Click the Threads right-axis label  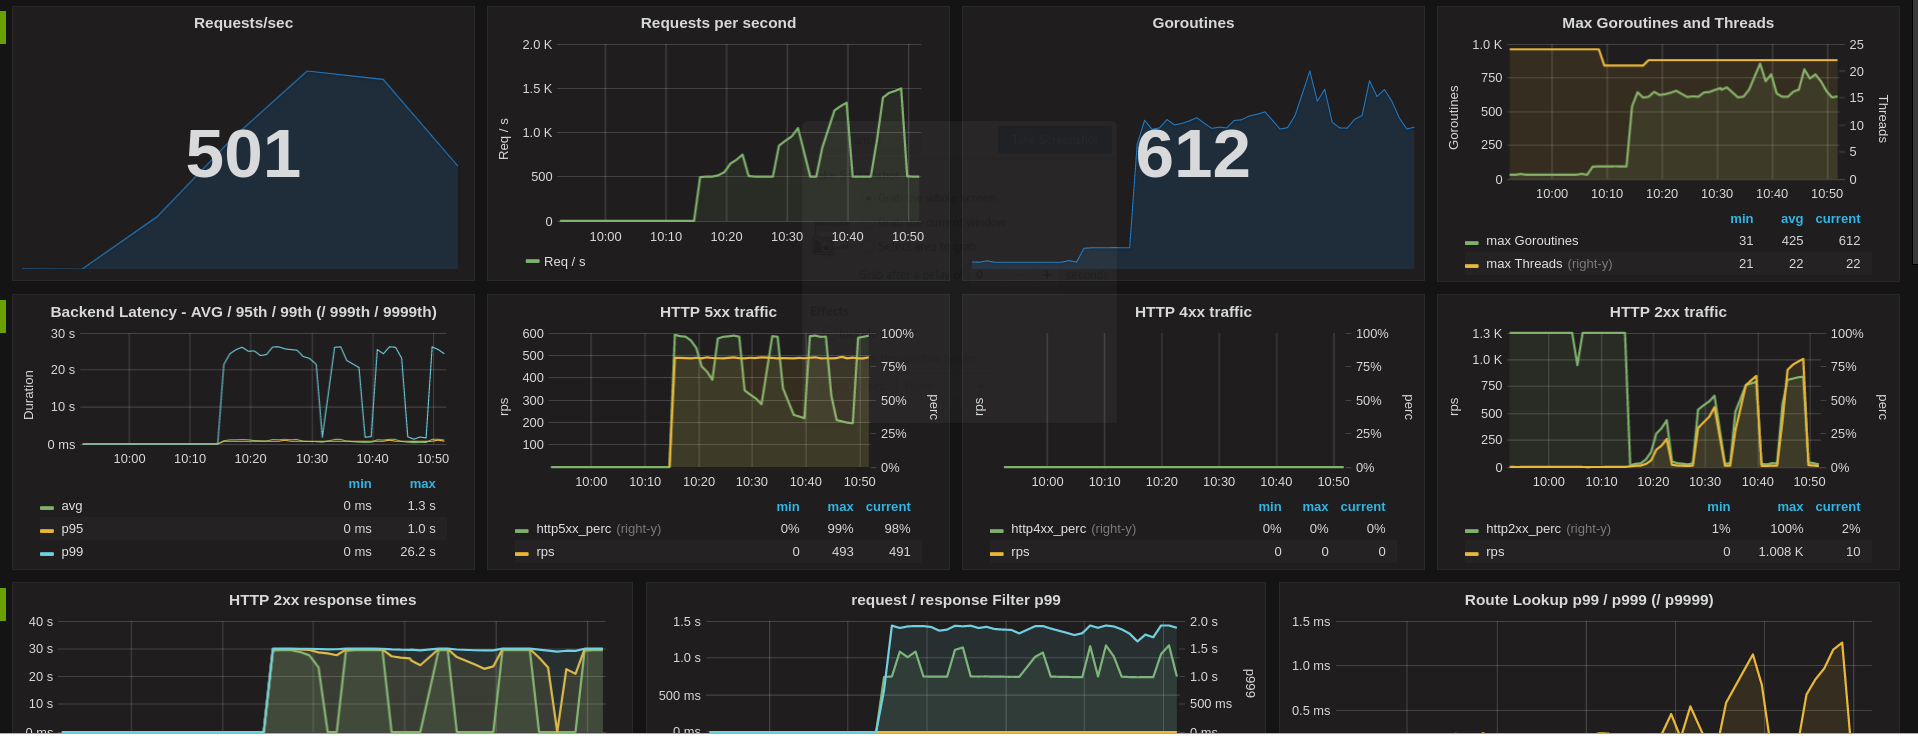[1883, 119]
